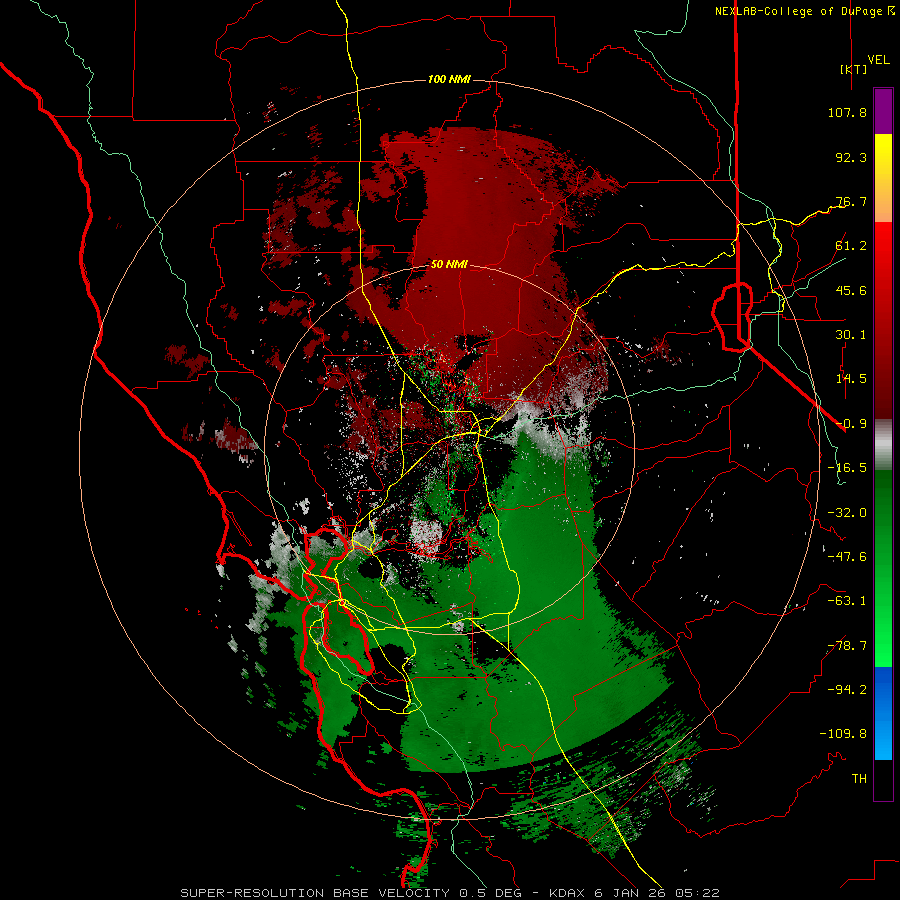The width and height of the screenshot is (900, 900).
Task: Click the 76.7 legend value
Action: click(851, 201)
